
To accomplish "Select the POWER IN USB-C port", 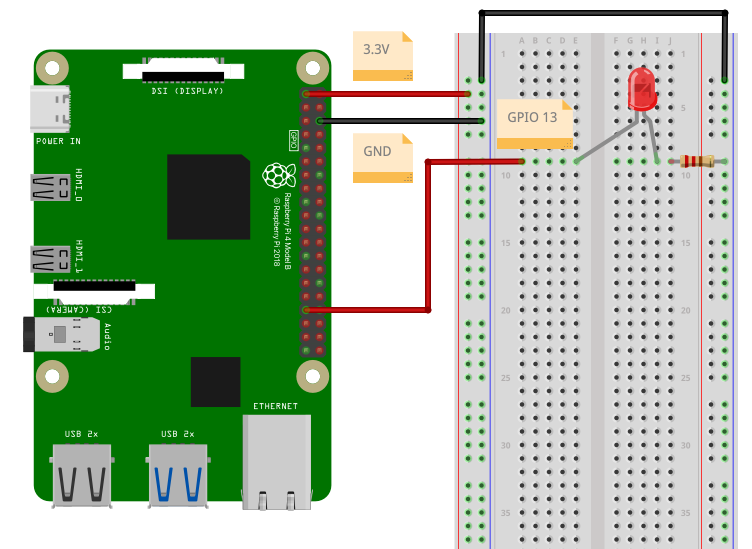I will pos(50,109).
